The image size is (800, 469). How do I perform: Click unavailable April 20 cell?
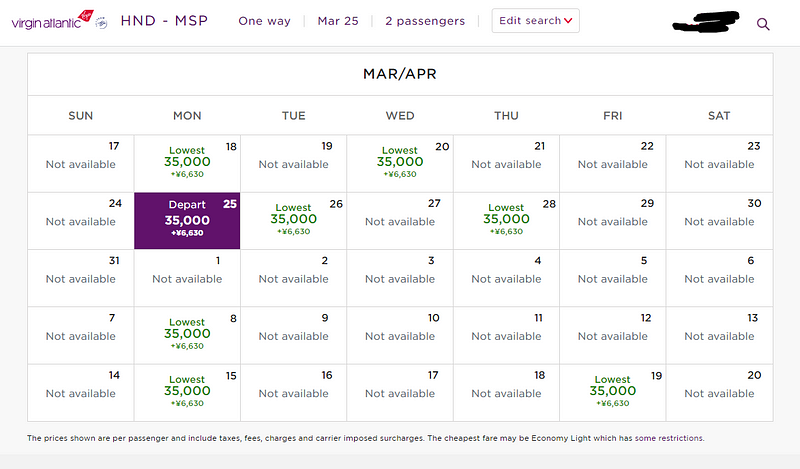pos(719,393)
